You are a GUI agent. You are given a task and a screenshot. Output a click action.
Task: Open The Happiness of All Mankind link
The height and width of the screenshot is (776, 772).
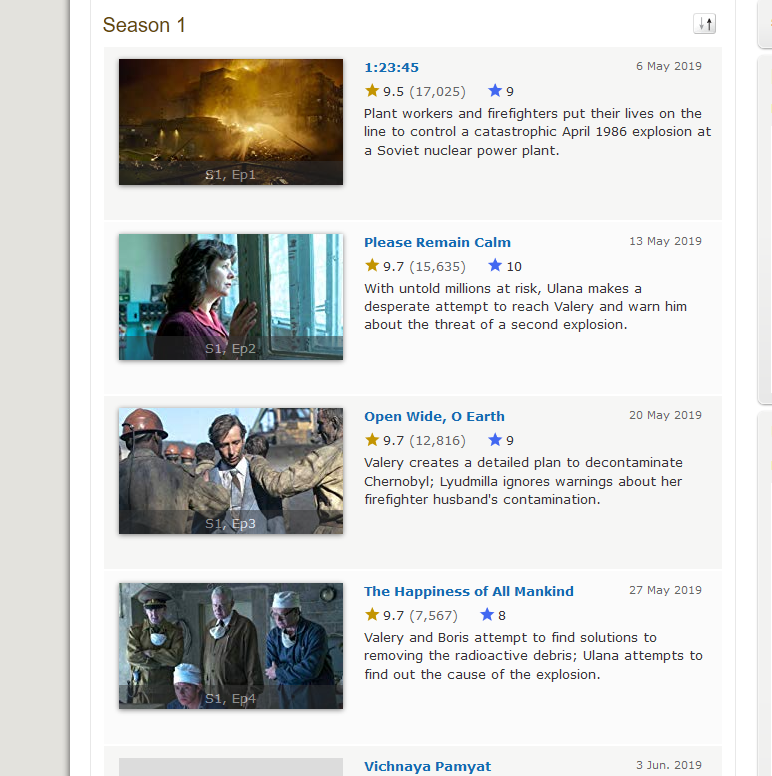469,591
